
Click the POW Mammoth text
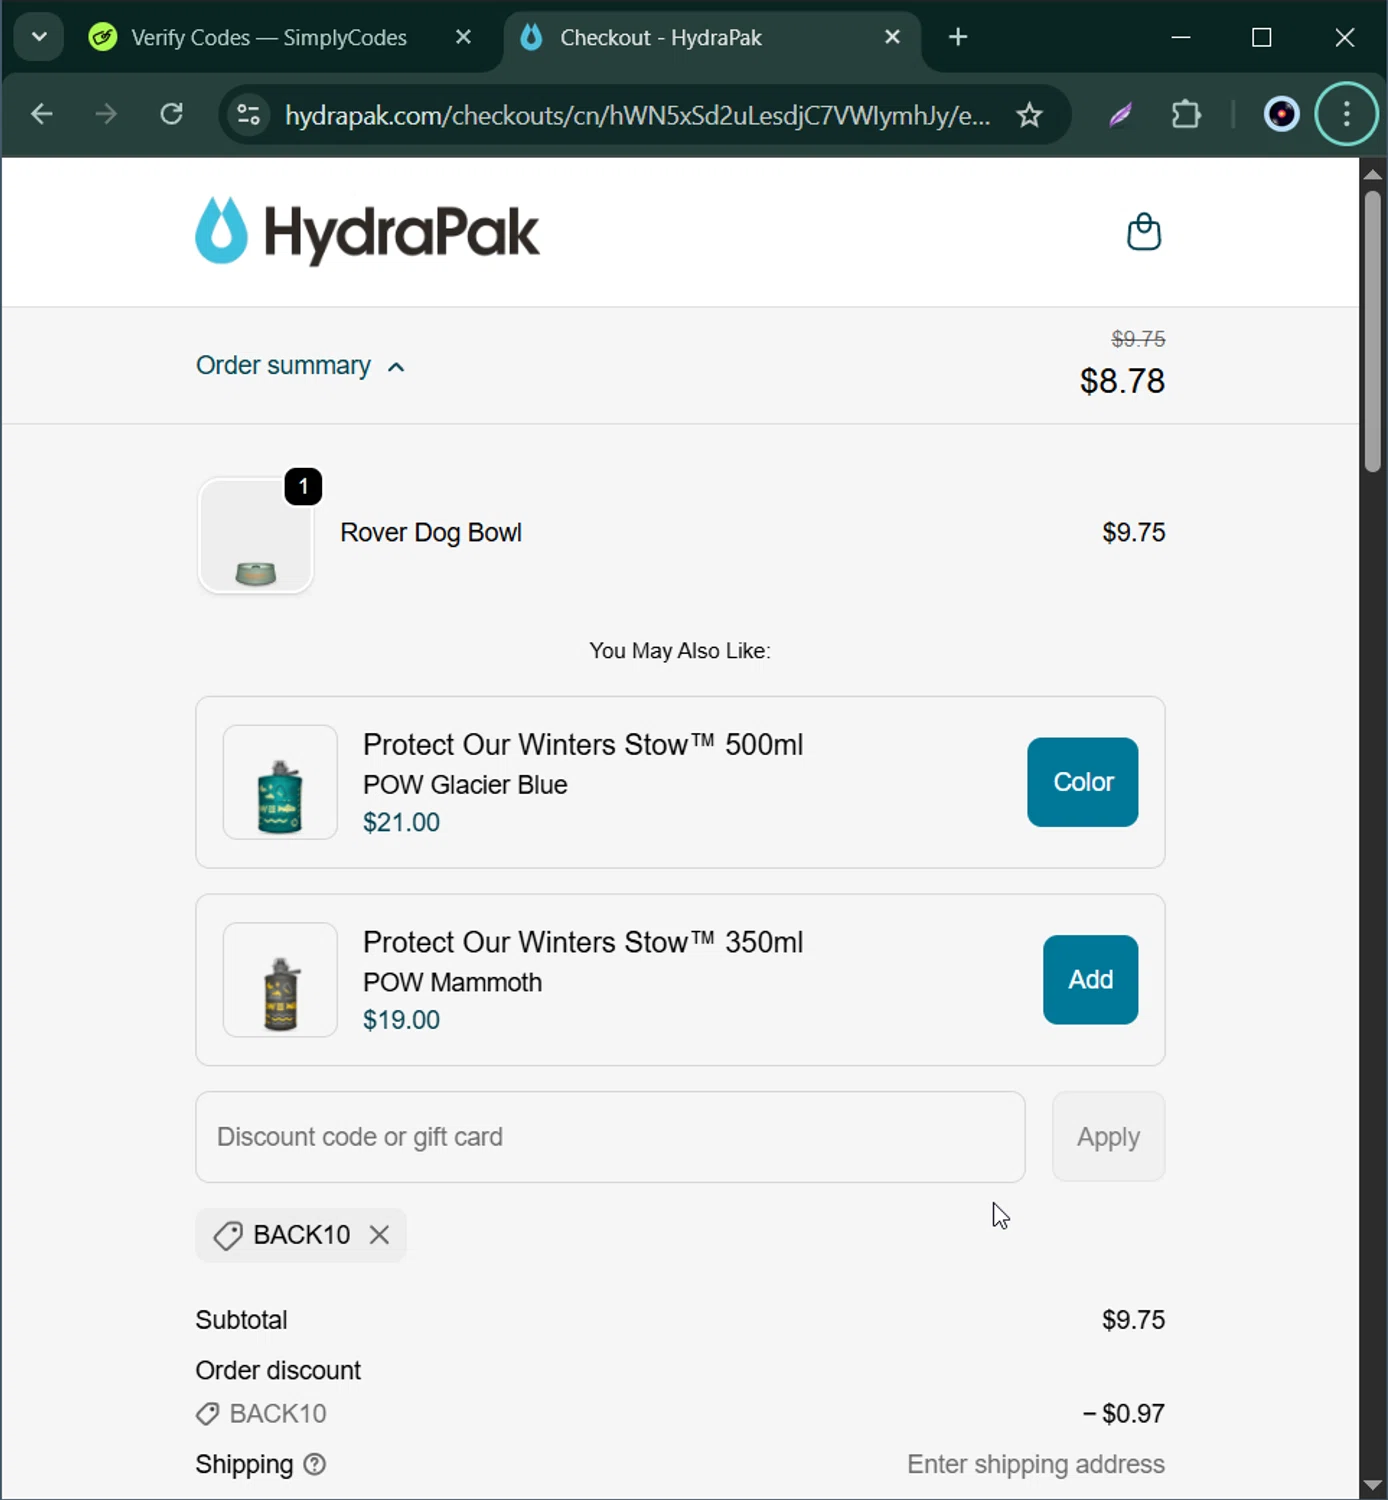pos(452,983)
